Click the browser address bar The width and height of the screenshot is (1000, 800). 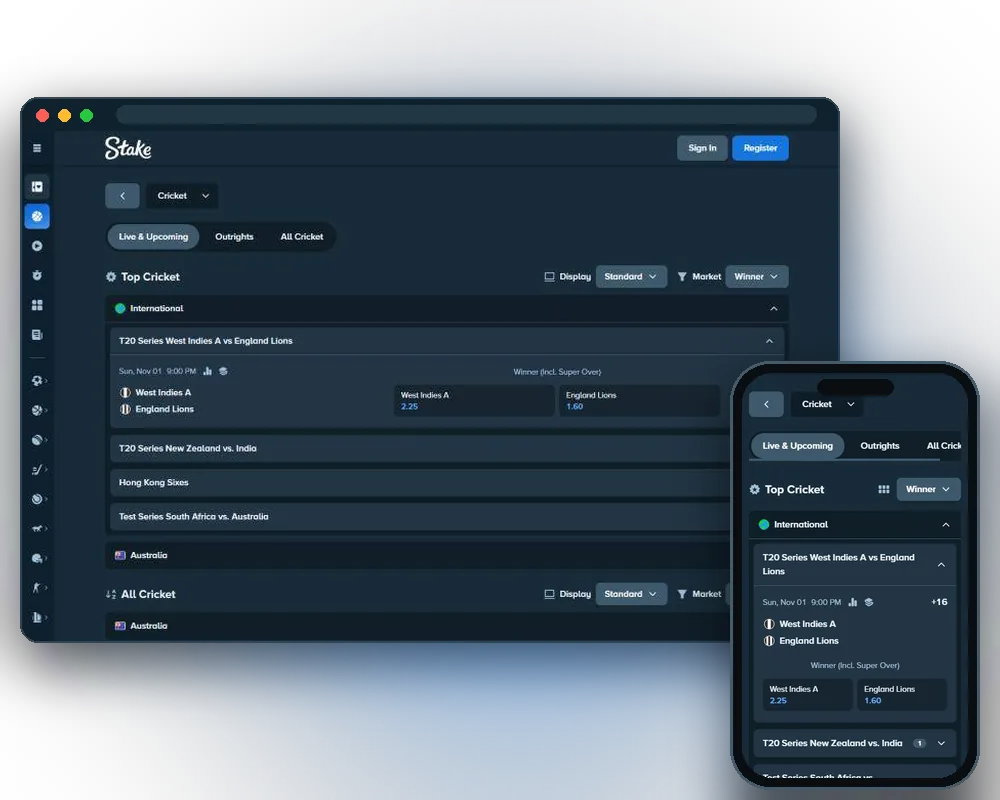point(466,115)
